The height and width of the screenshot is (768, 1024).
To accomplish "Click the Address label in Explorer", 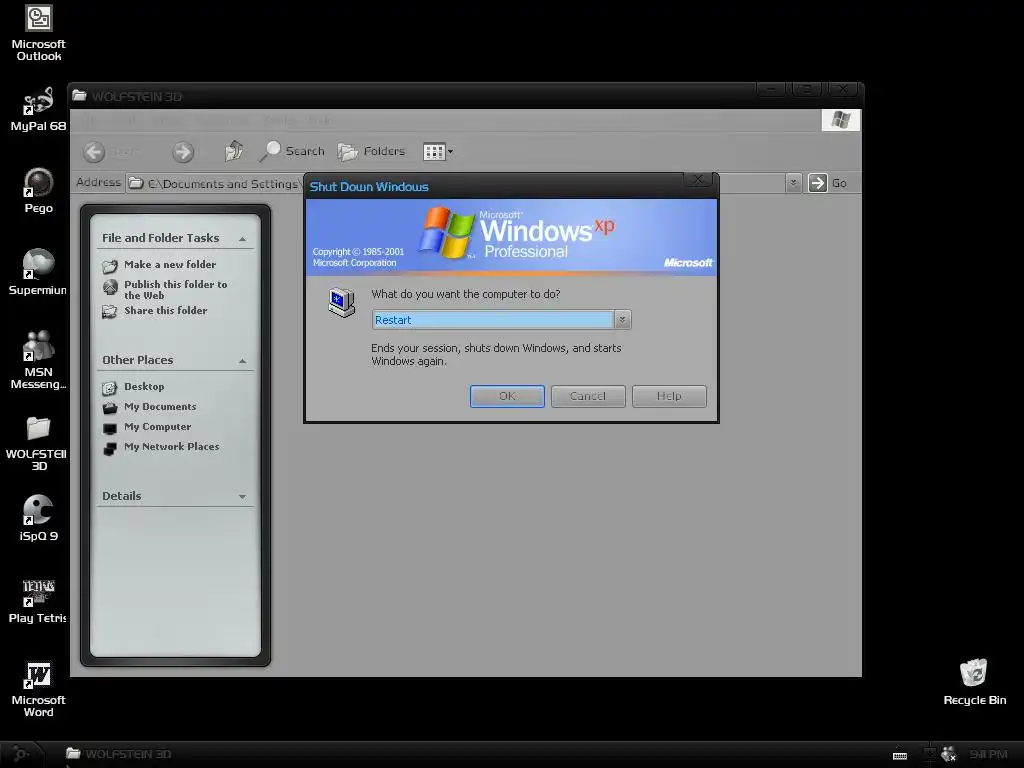I will [x=99, y=182].
